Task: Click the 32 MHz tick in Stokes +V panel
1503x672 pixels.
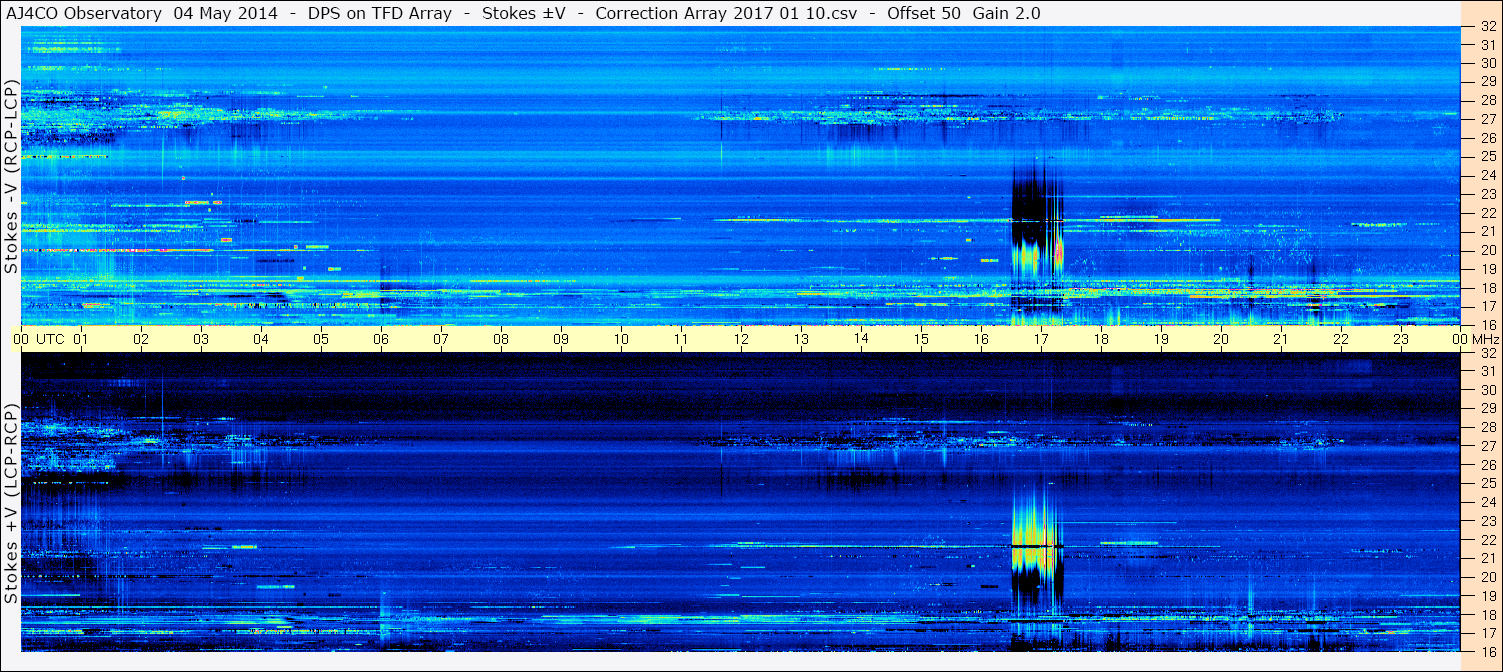Action: click(1487, 353)
